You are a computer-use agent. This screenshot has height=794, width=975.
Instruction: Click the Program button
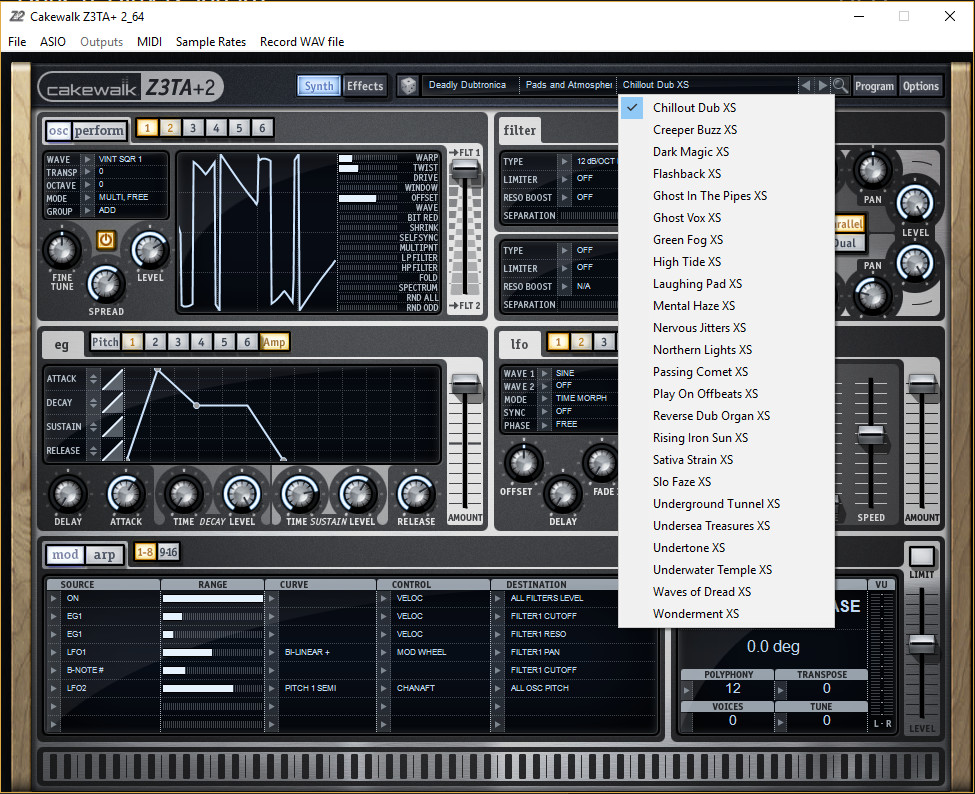pyautogui.click(x=874, y=86)
